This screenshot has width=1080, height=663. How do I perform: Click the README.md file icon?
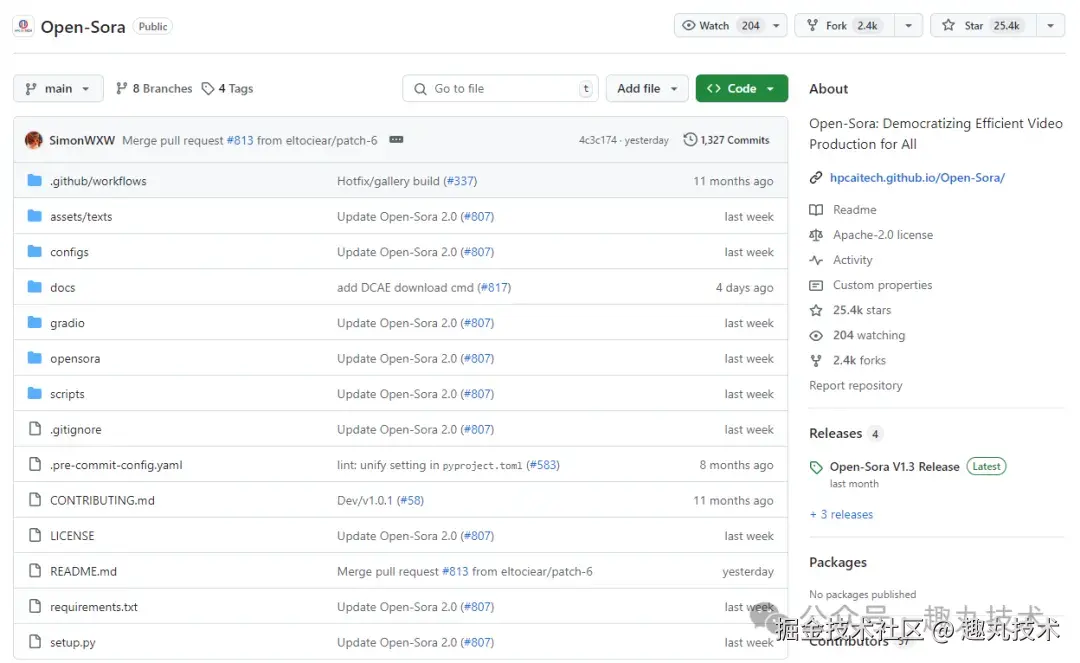click(x=34, y=571)
